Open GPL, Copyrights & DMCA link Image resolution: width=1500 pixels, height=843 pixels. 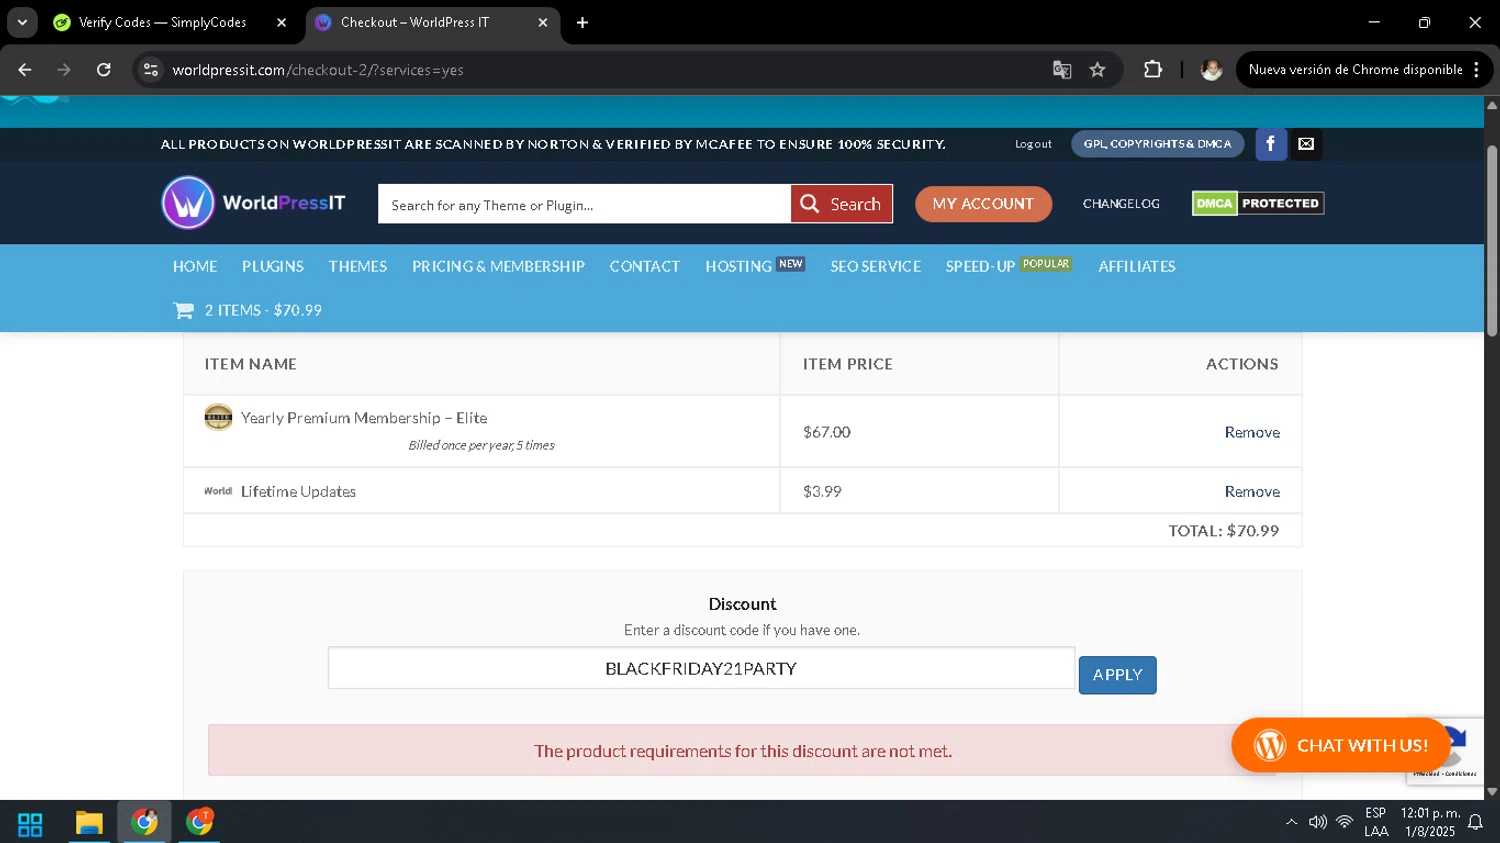click(1157, 144)
